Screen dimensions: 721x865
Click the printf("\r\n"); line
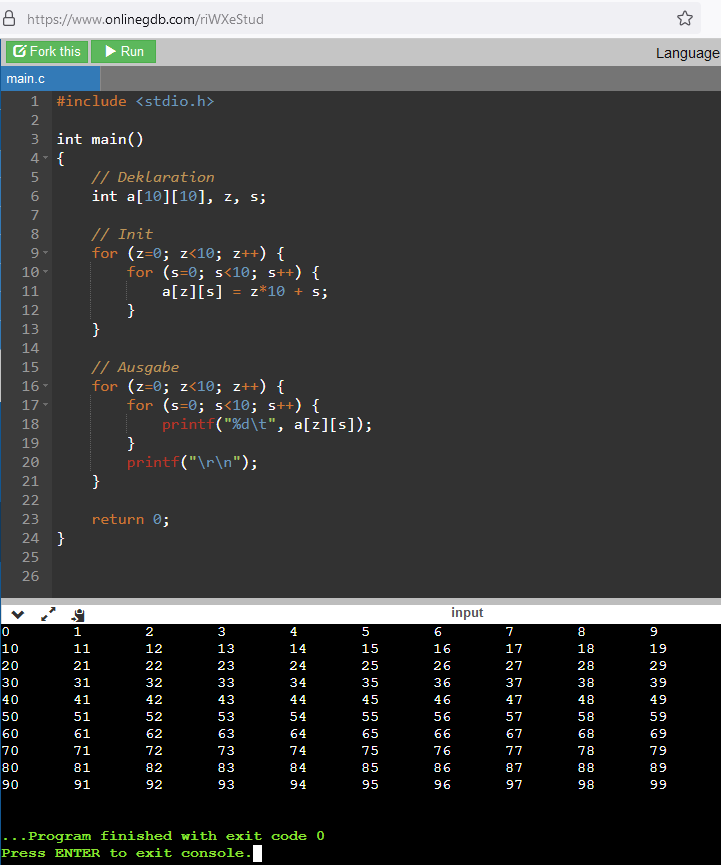(x=192, y=462)
